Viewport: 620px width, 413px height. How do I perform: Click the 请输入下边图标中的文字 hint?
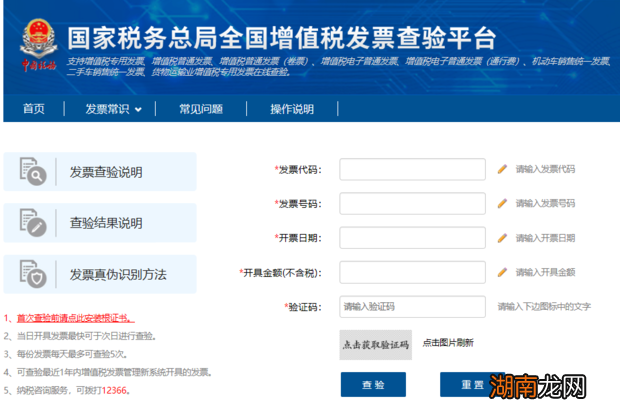(544, 307)
